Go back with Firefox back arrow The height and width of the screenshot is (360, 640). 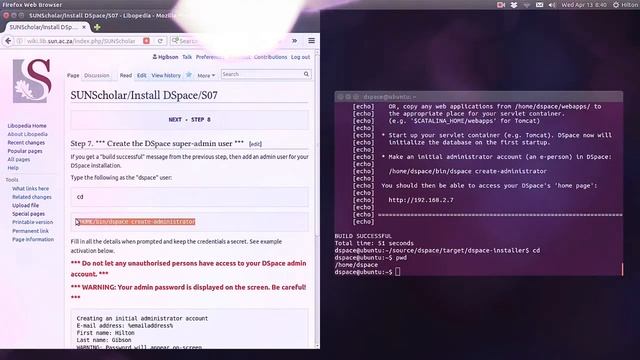point(8,41)
